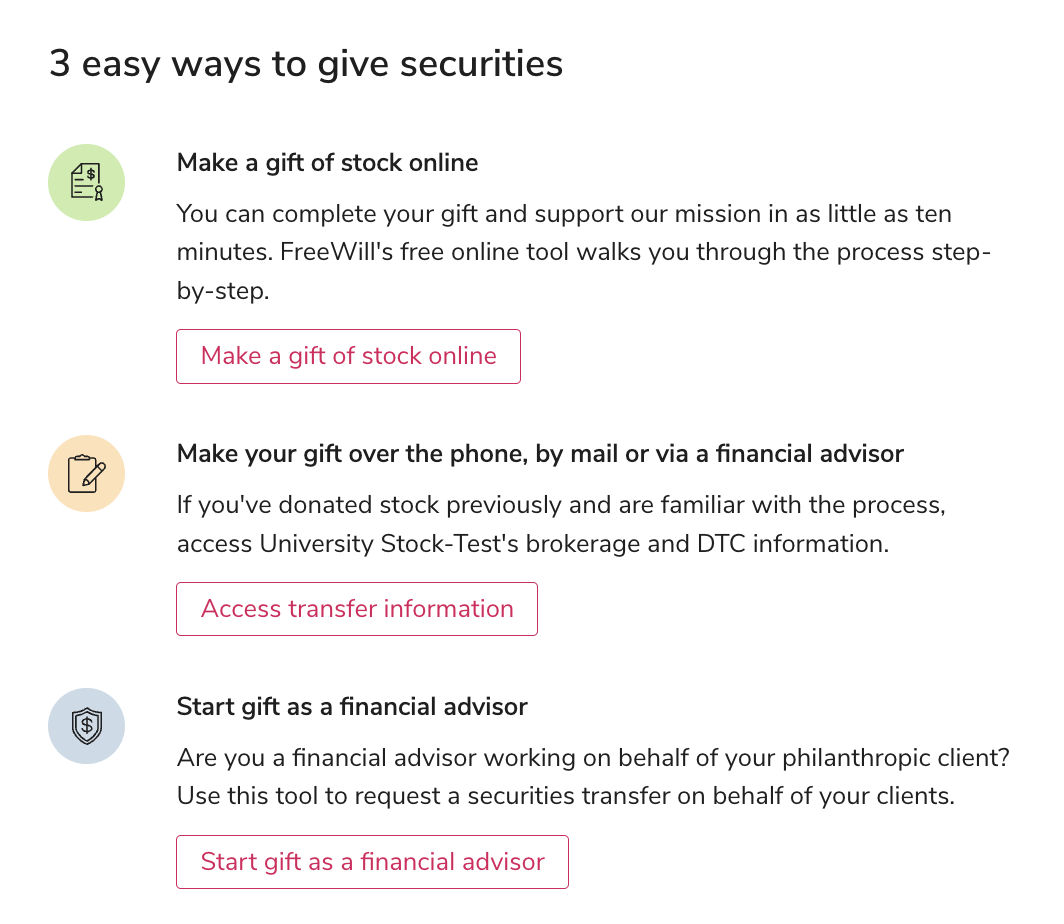Select the bold 'Make a gift of stock online' heading

coord(327,162)
